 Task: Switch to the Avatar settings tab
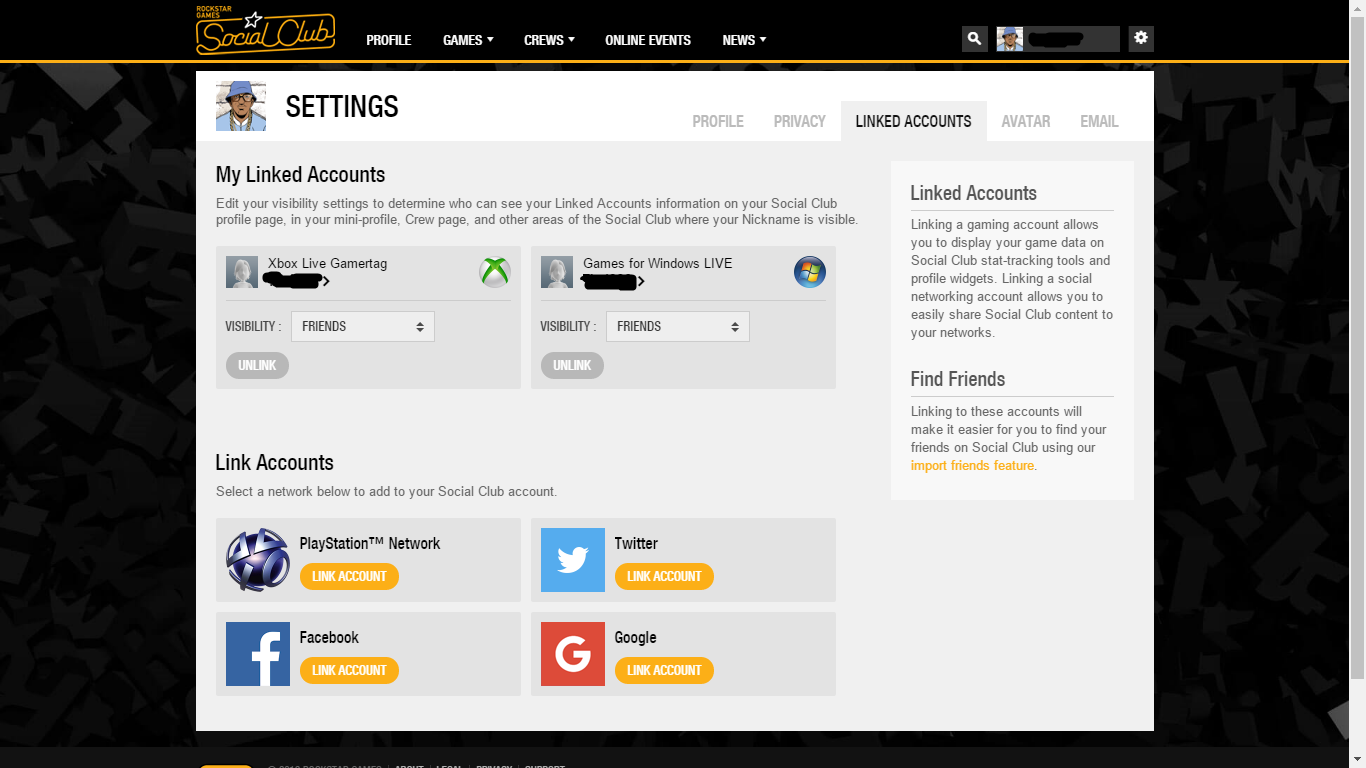(x=1026, y=121)
